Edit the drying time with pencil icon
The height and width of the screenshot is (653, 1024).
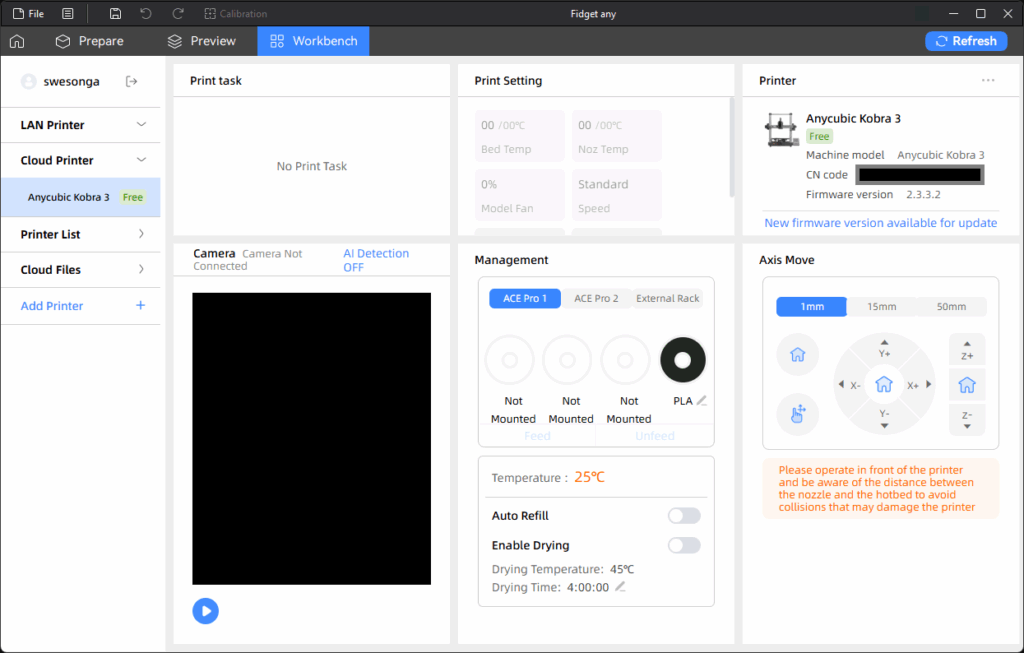[x=620, y=587]
